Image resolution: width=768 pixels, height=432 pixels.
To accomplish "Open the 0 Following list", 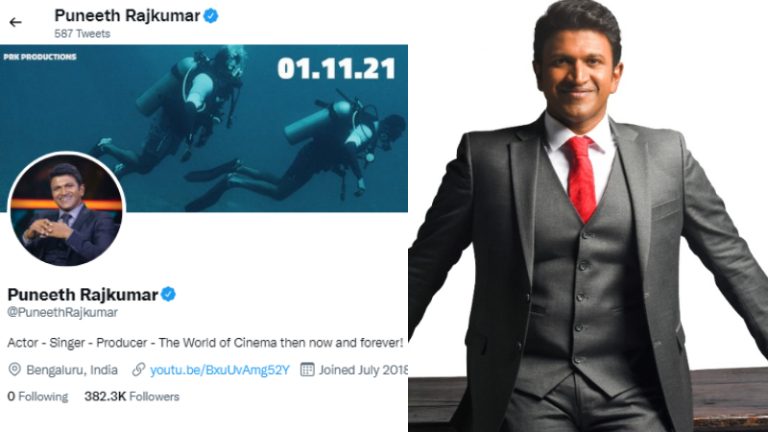I will click(38, 396).
